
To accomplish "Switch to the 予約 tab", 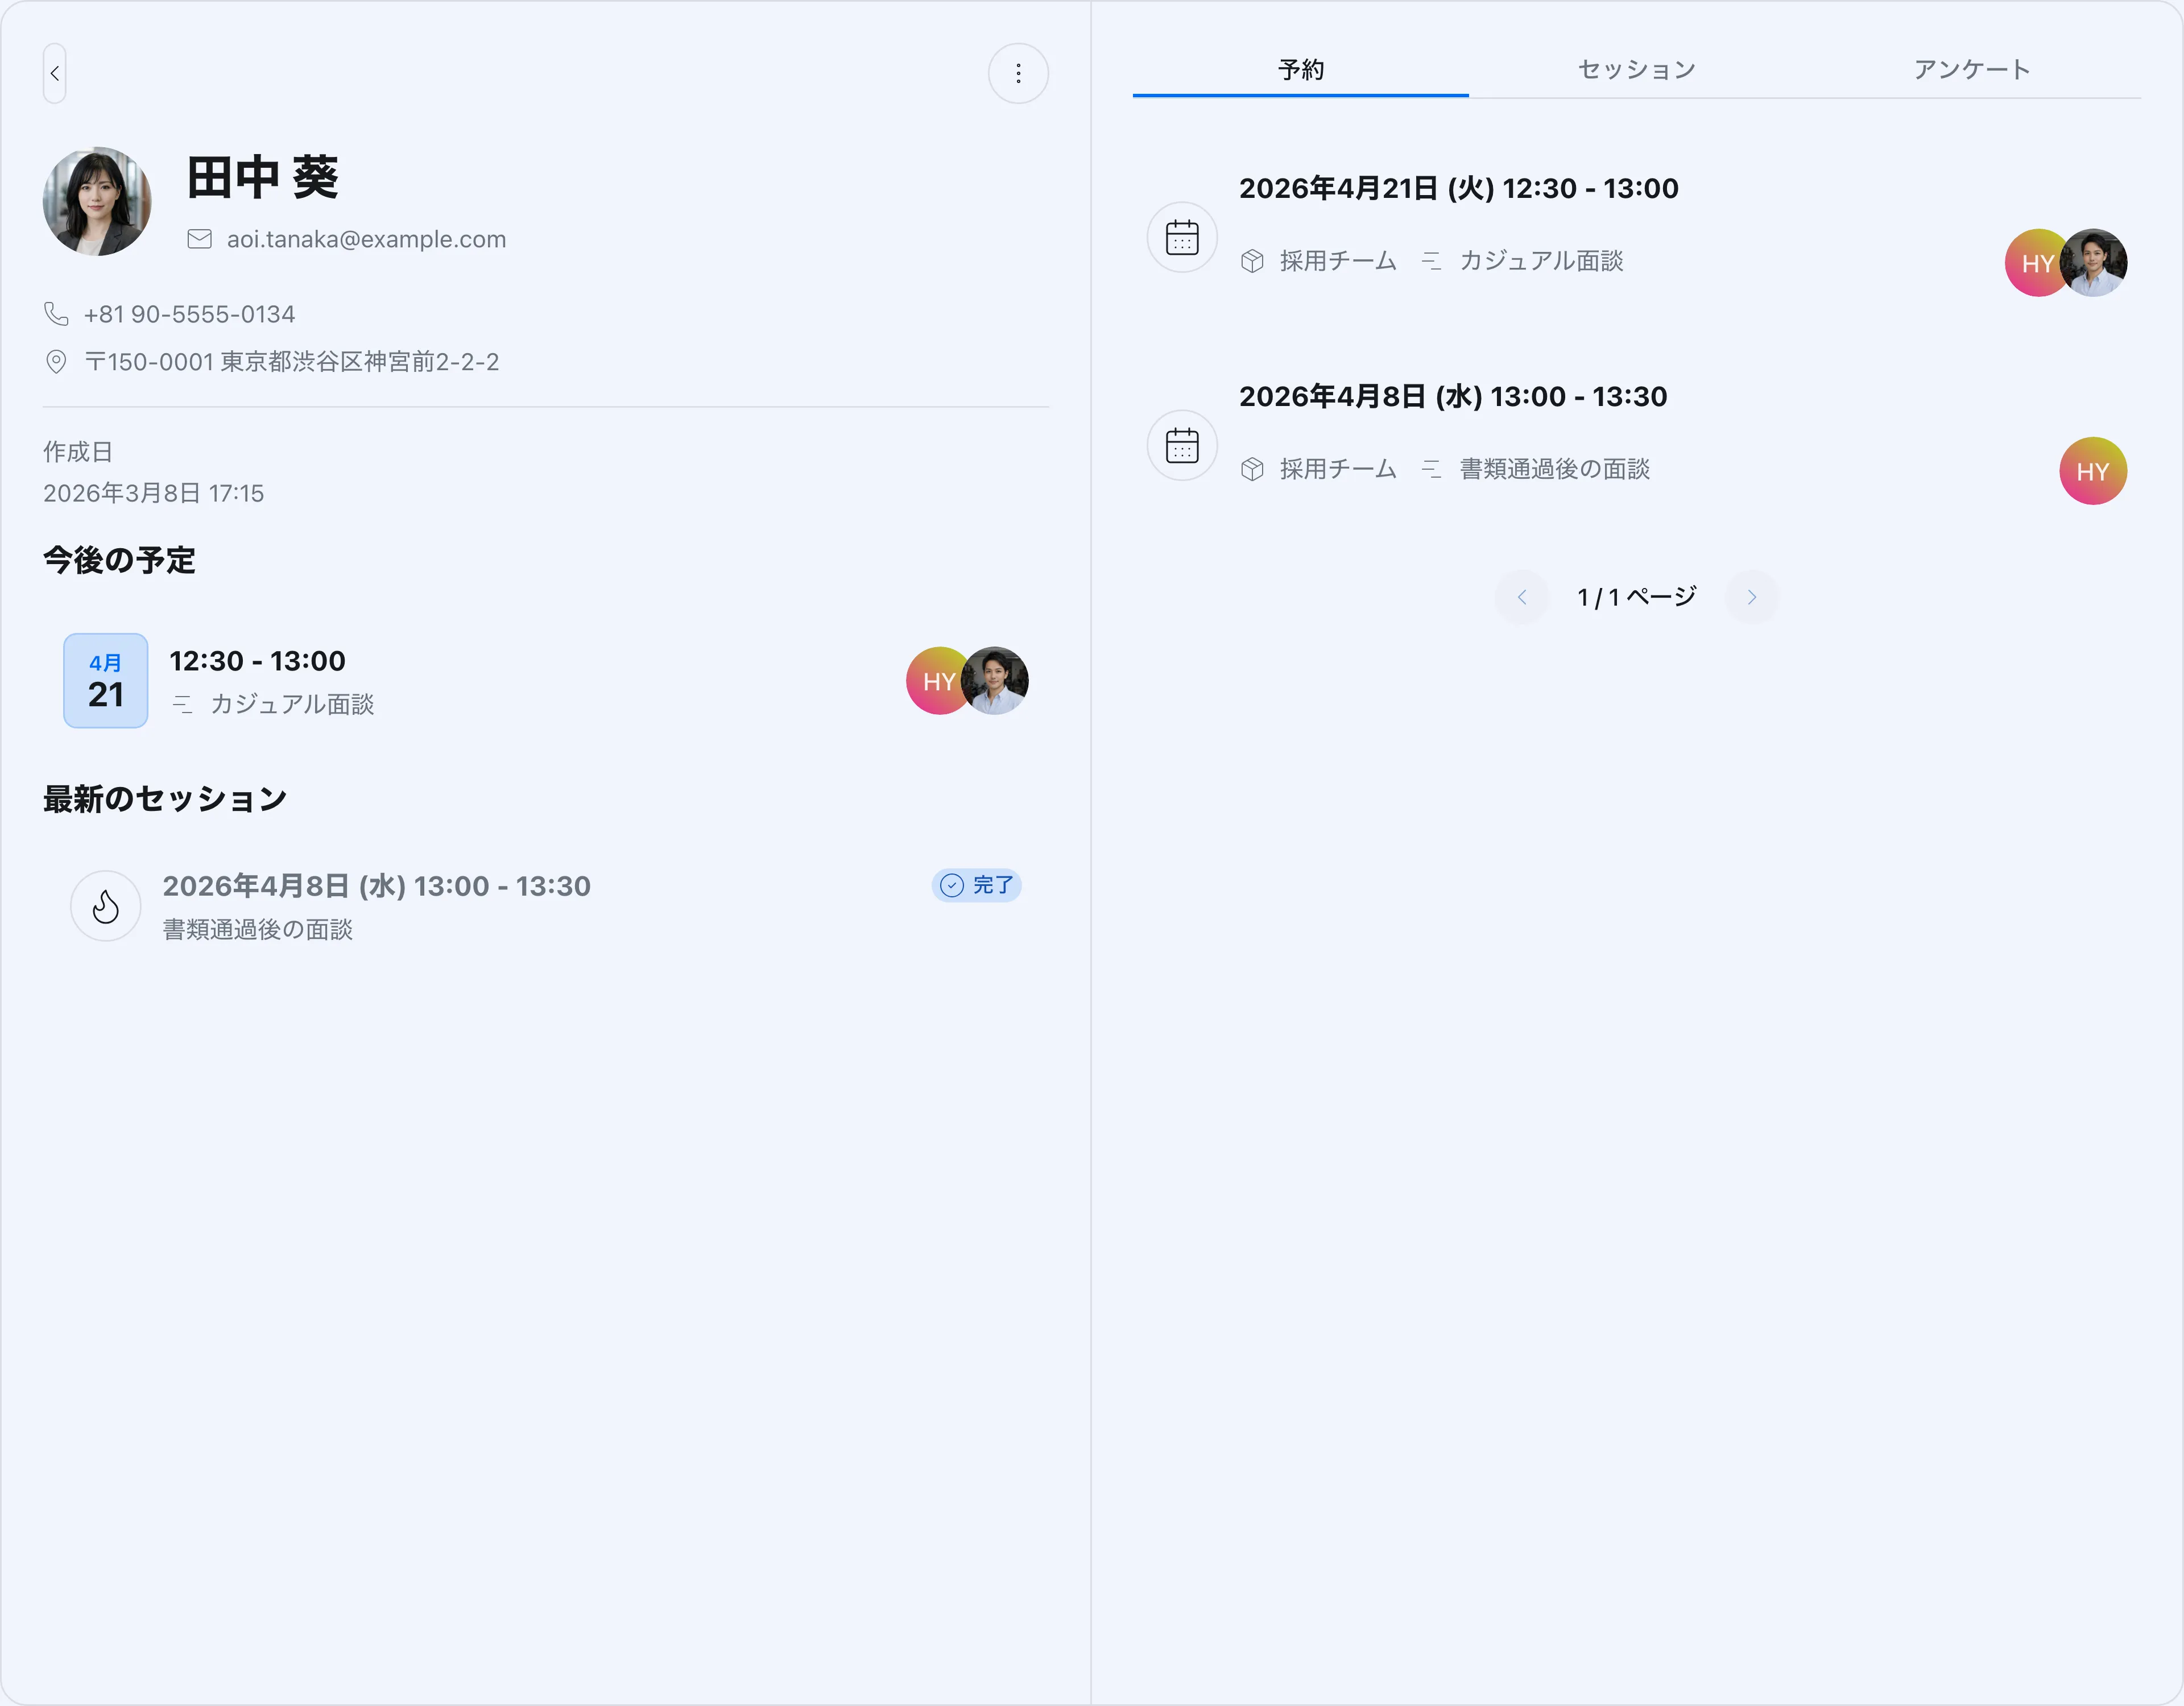I will [1301, 70].
